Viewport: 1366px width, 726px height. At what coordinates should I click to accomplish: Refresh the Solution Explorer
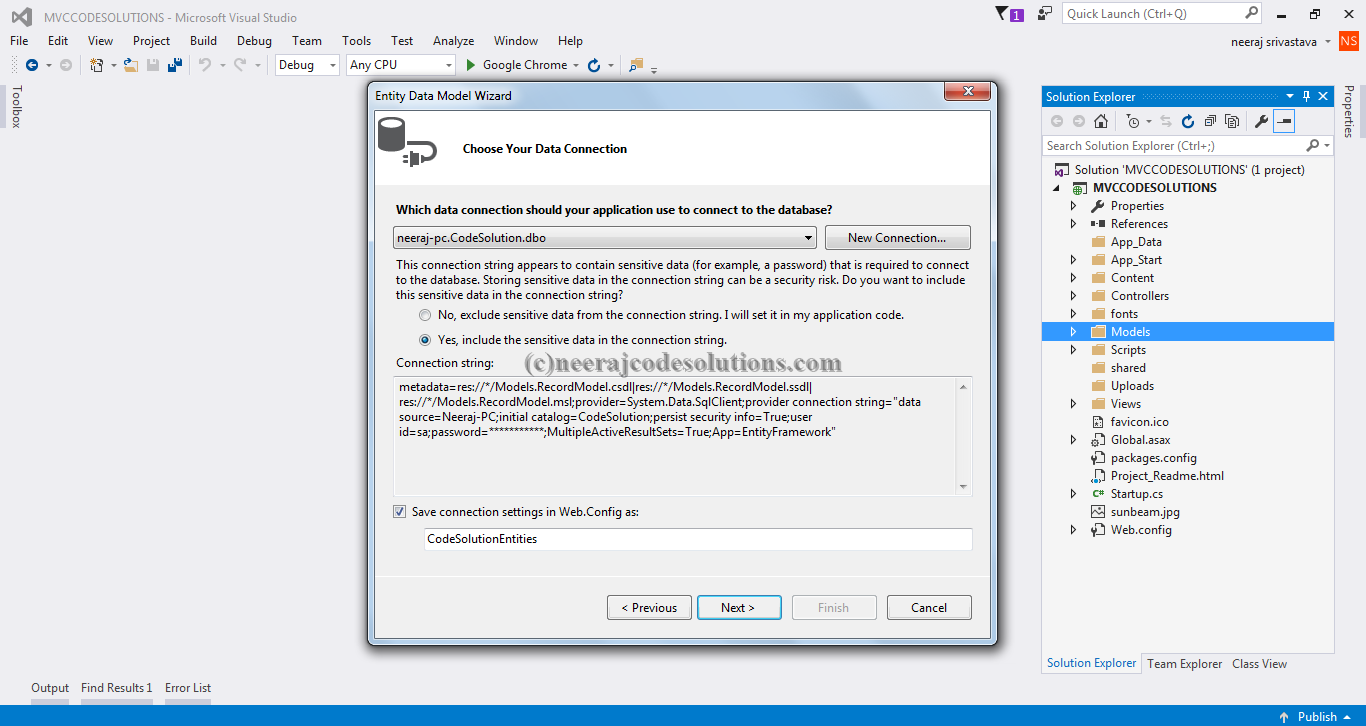click(x=1188, y=121)
